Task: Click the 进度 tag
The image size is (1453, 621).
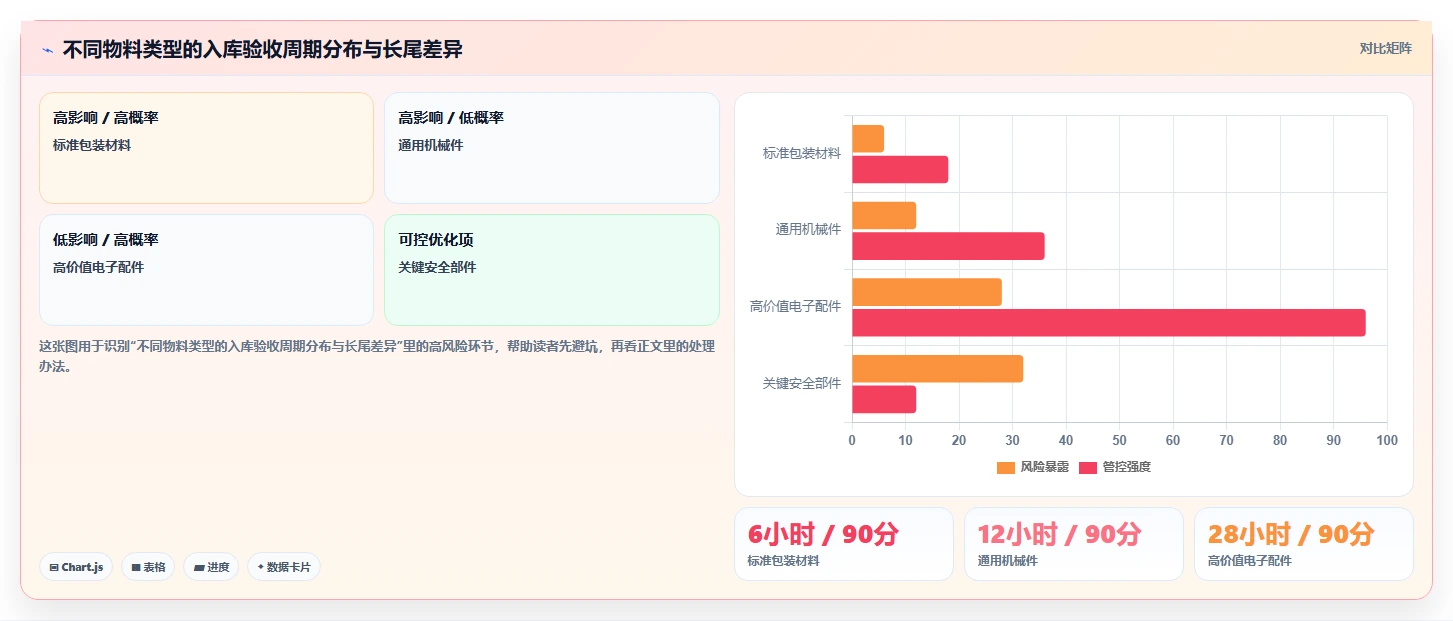Action: coord(211,567)
